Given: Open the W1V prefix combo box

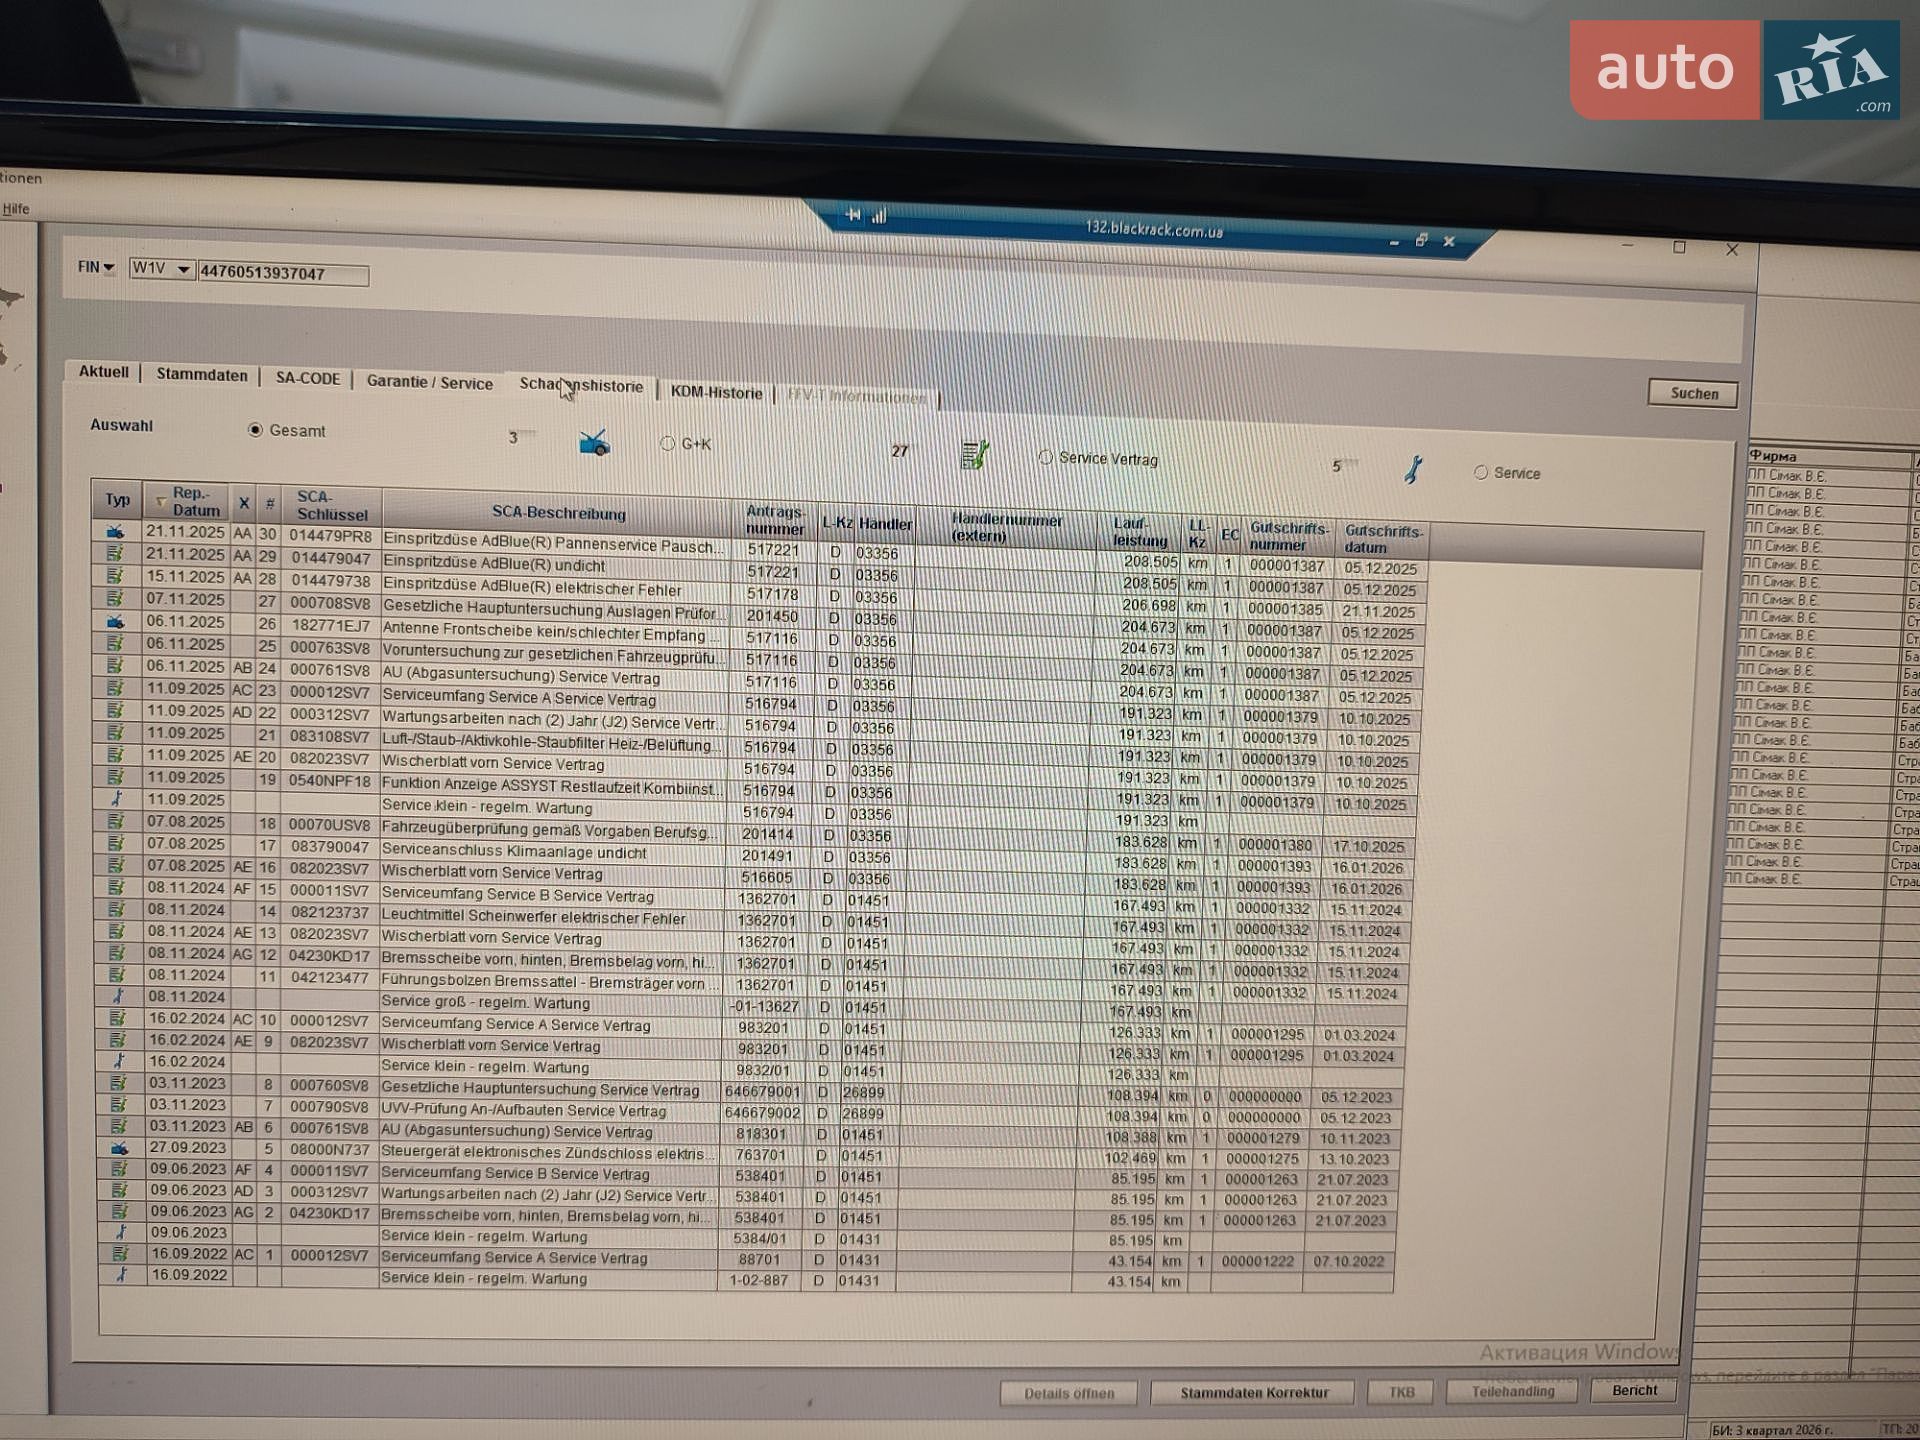Looking at the screenshot, I should click(161, 269).
